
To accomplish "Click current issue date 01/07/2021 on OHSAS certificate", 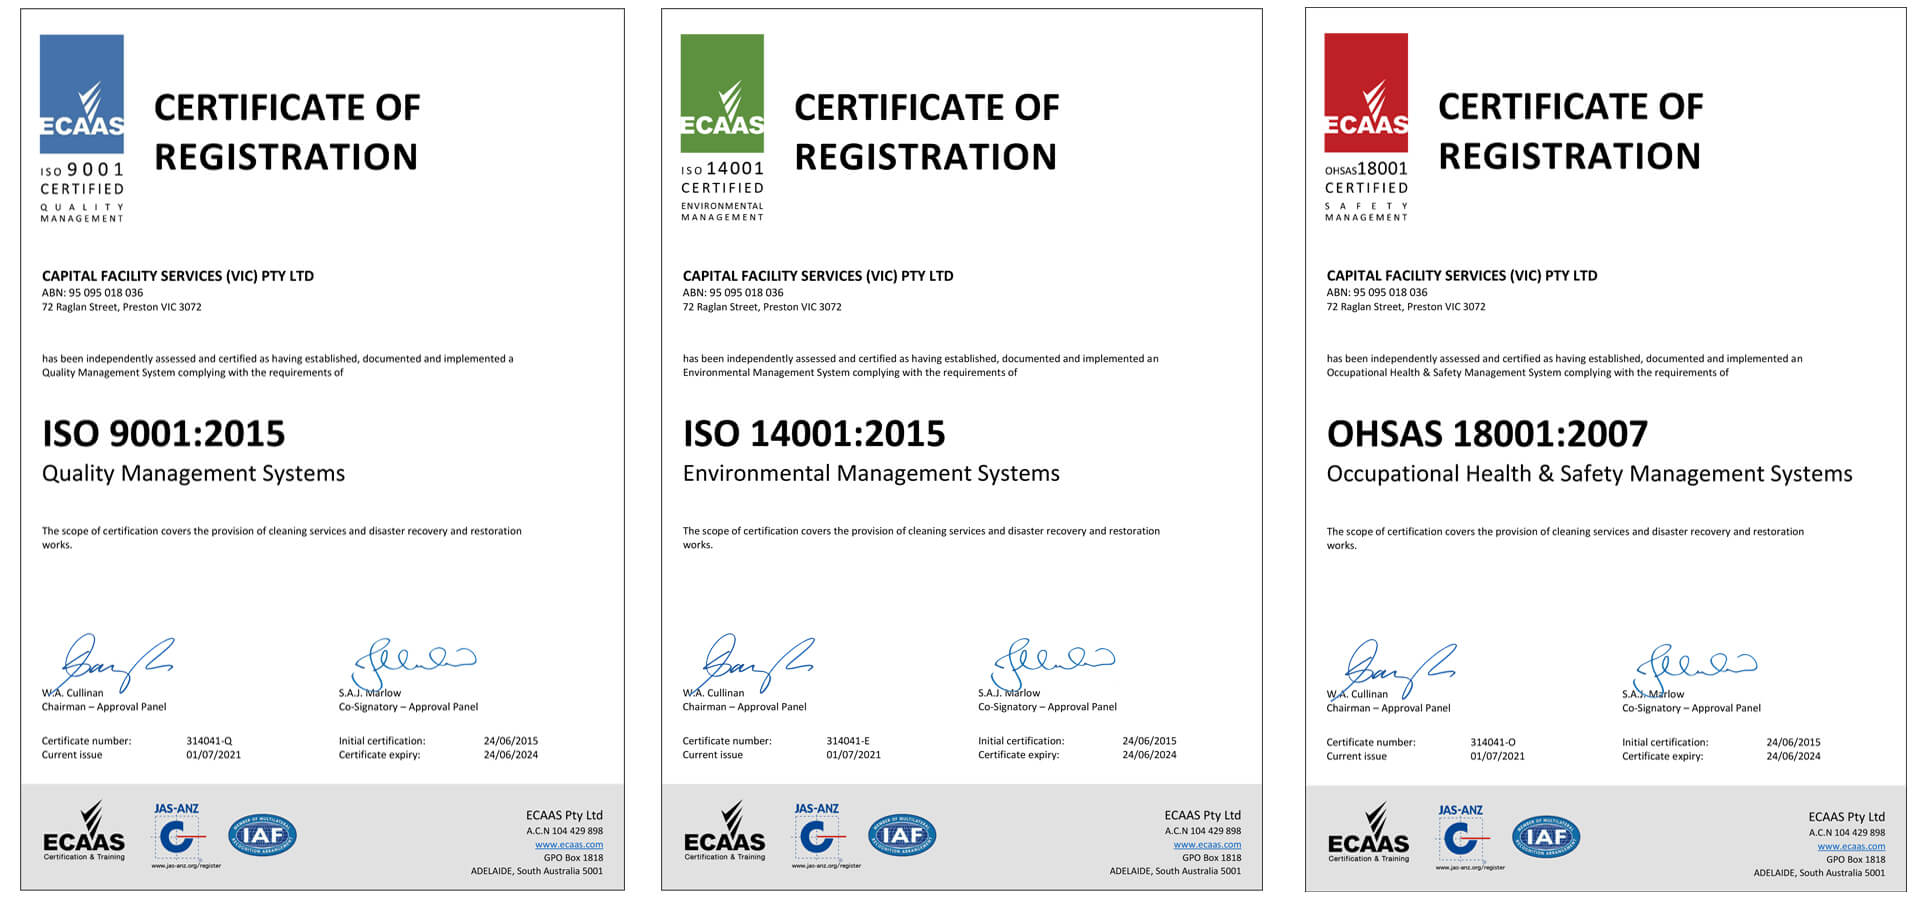I will tap(1497, 756).
